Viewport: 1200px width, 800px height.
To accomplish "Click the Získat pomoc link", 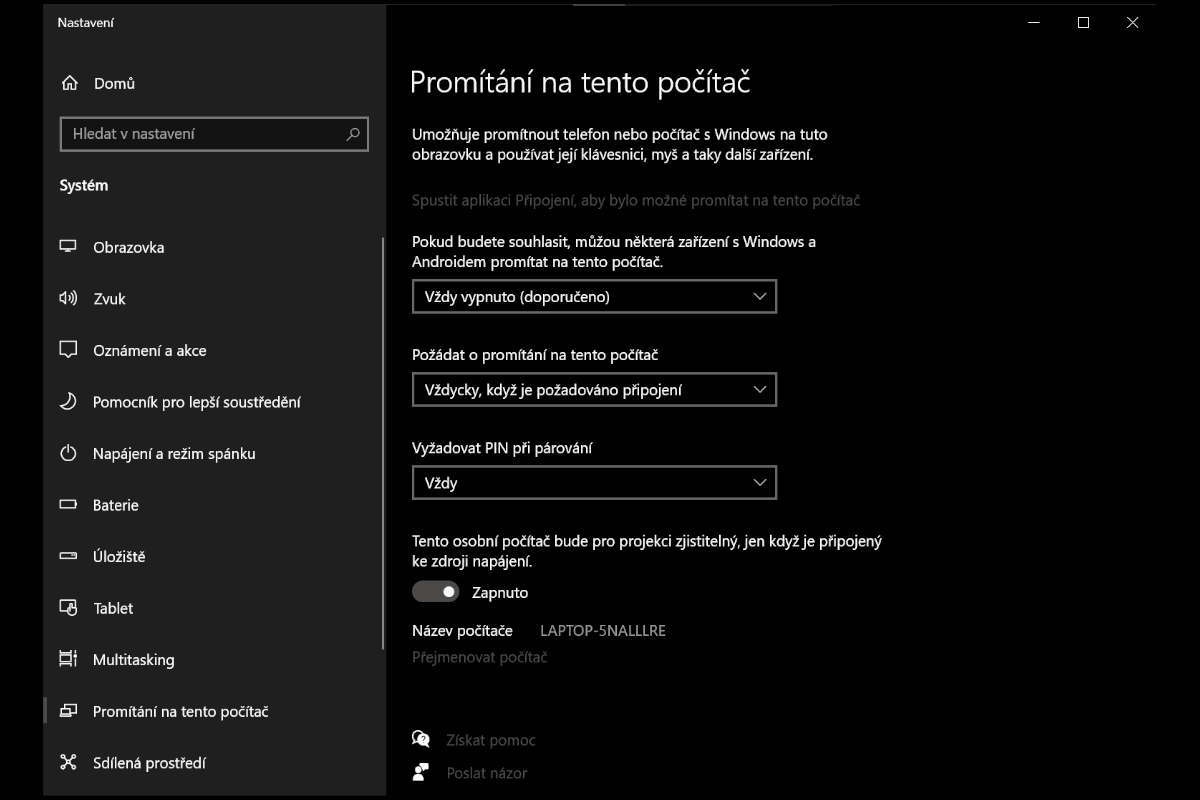I will coord(490,740).
